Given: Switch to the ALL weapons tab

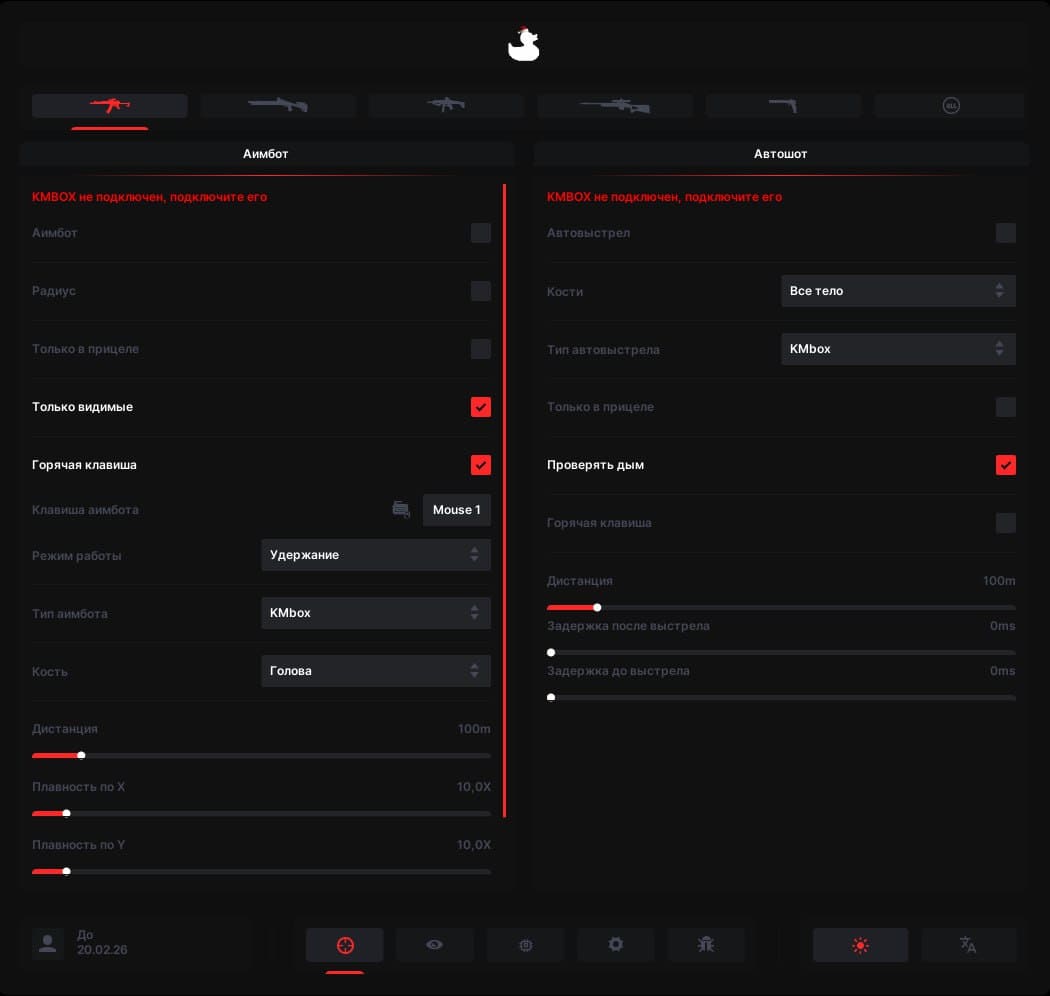Looking at the screenshot, I should 950,105.
